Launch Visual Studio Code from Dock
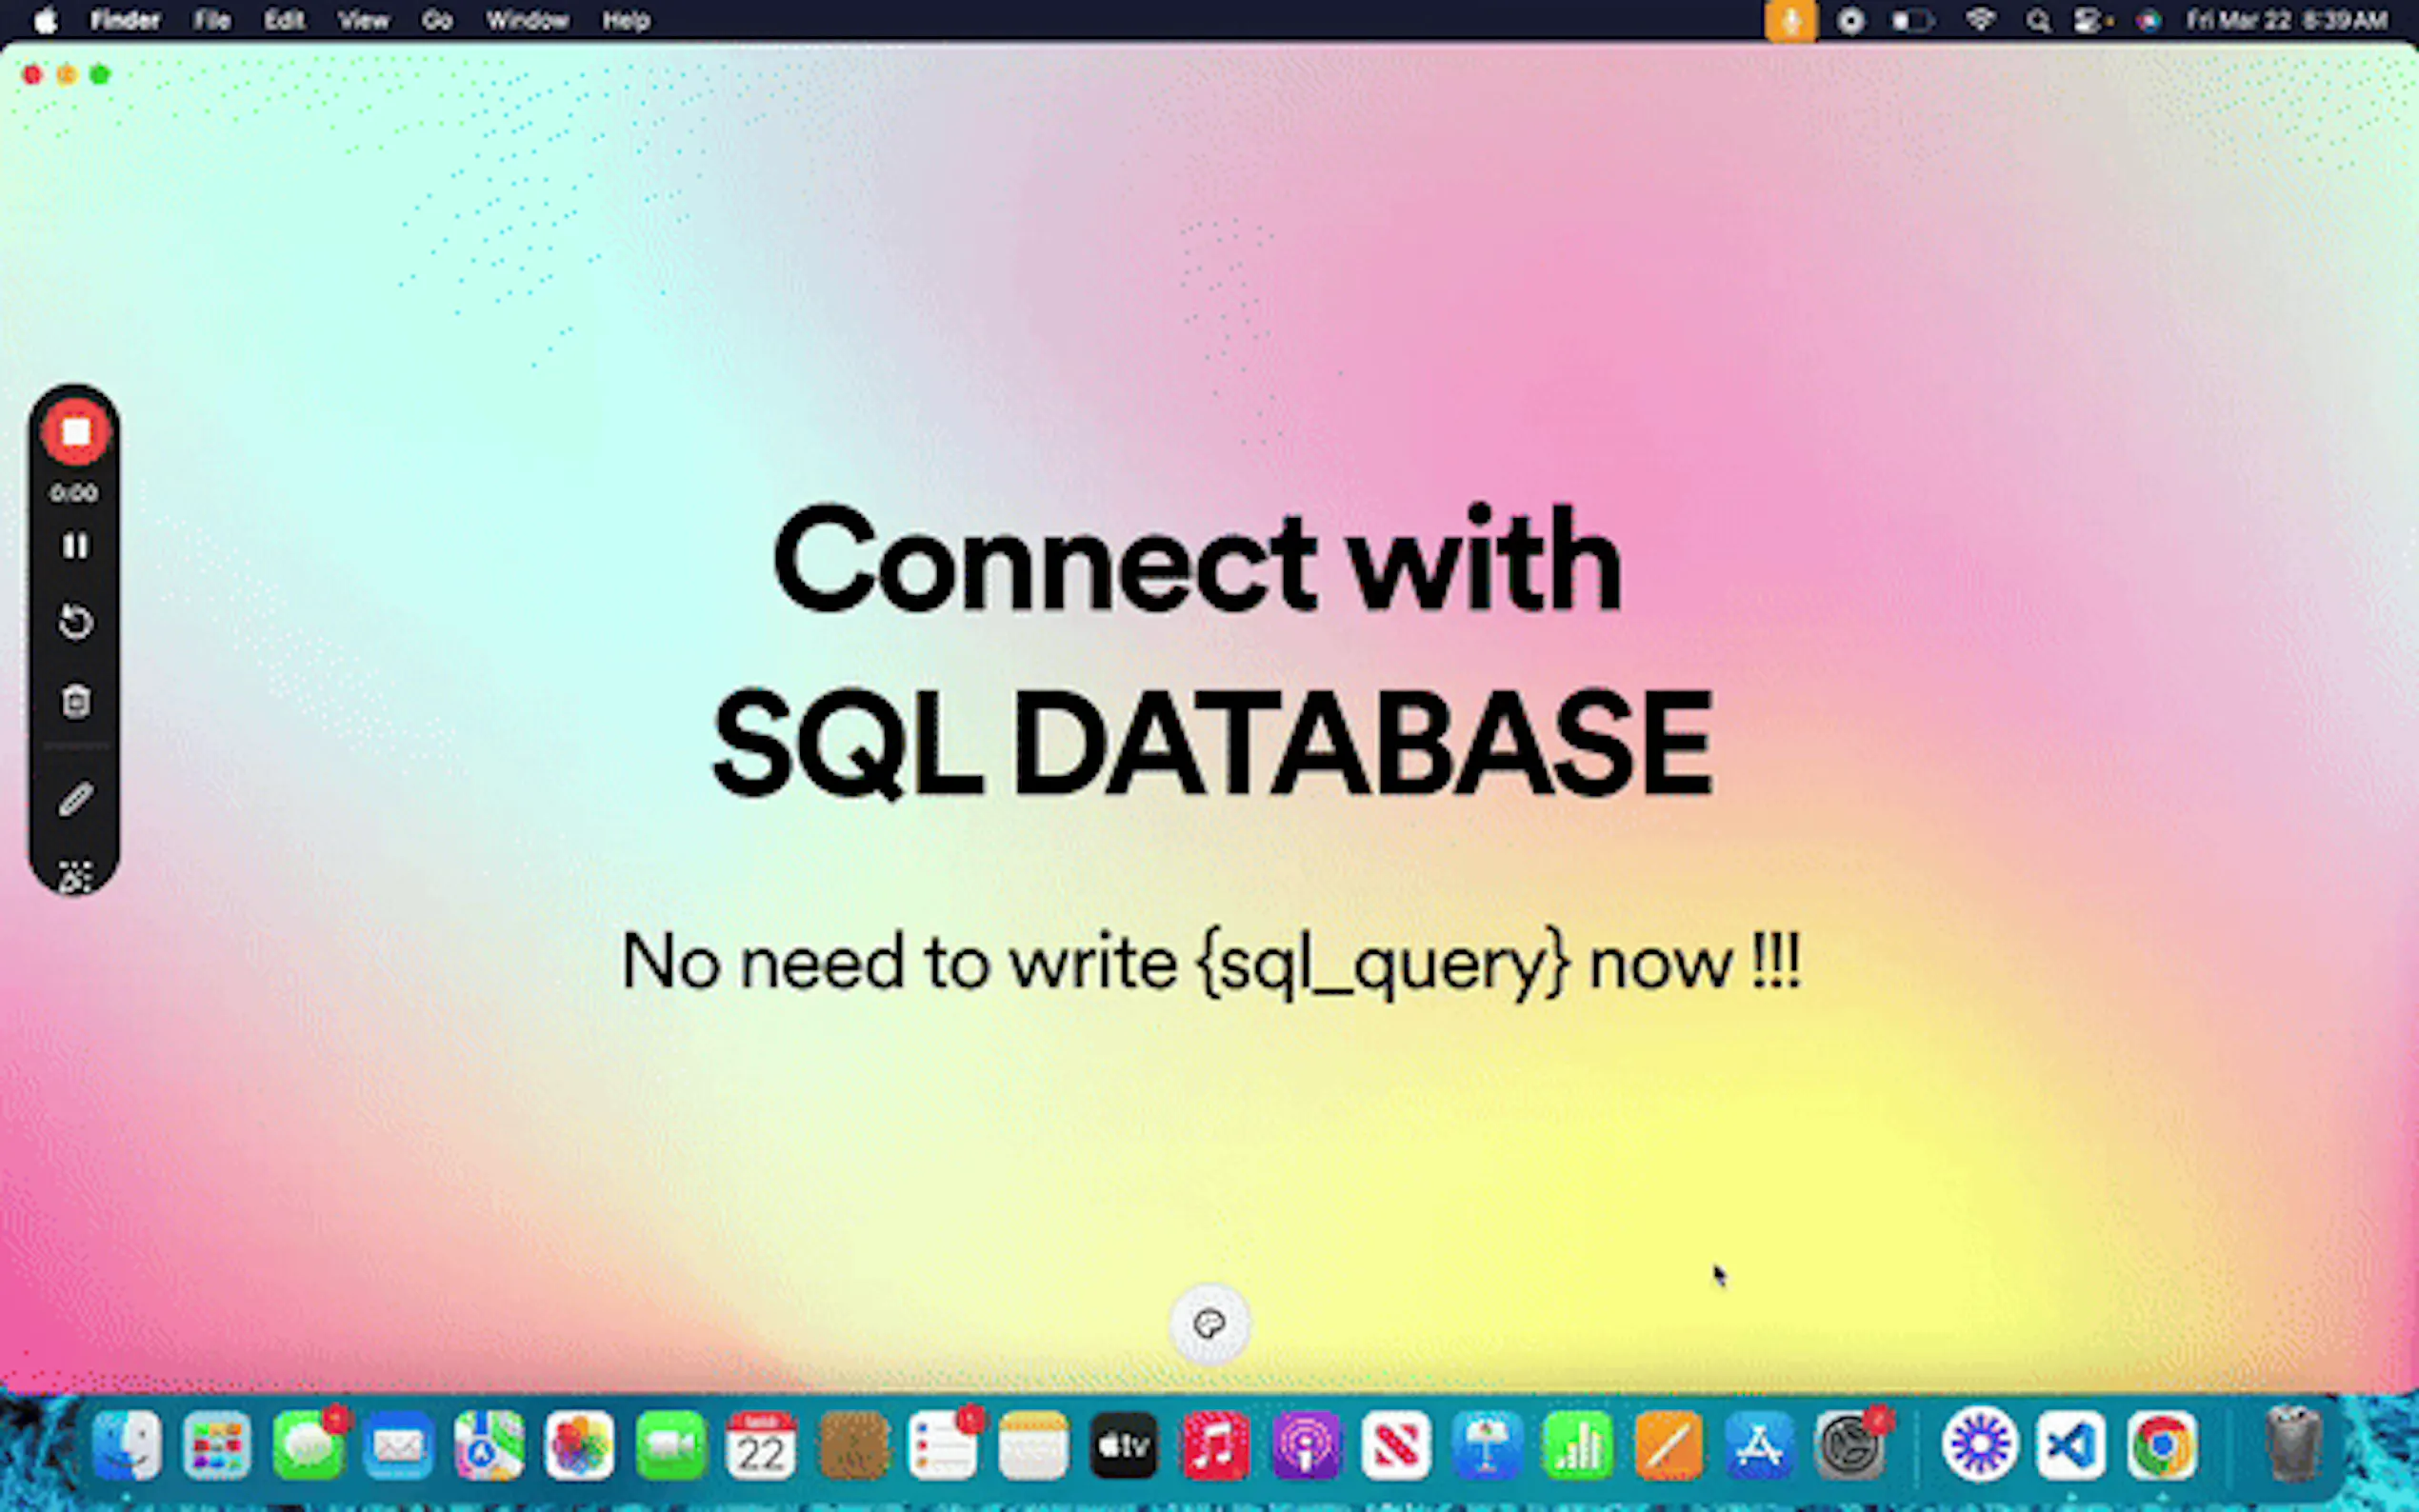This screenshot has height=1512, width=2419. coord(2070,1445)
